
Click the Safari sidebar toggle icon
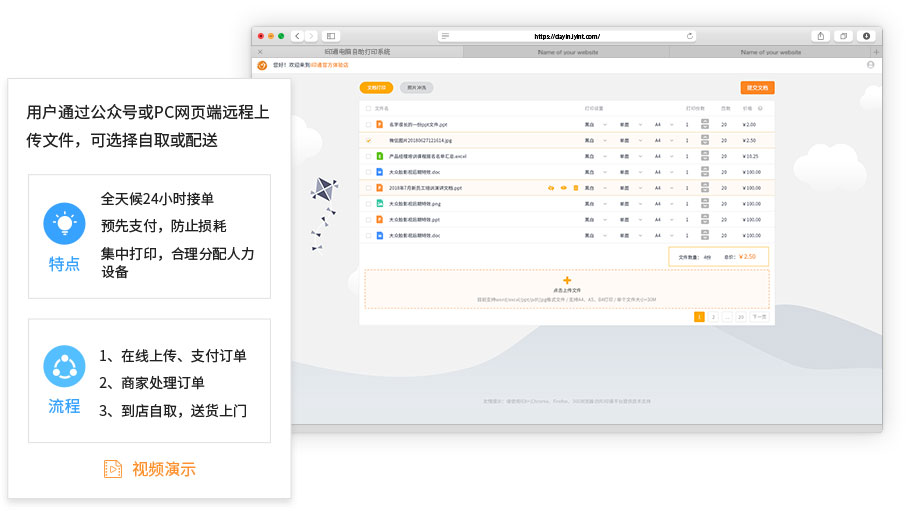point(331,36)
